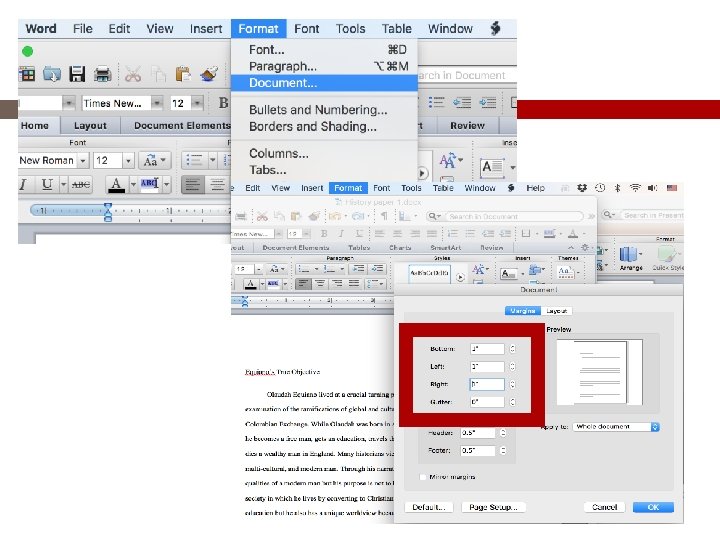720x540 pixels.
Task: Click the text highlight ABC icon in upper ribbon
Action: (149, 184)
